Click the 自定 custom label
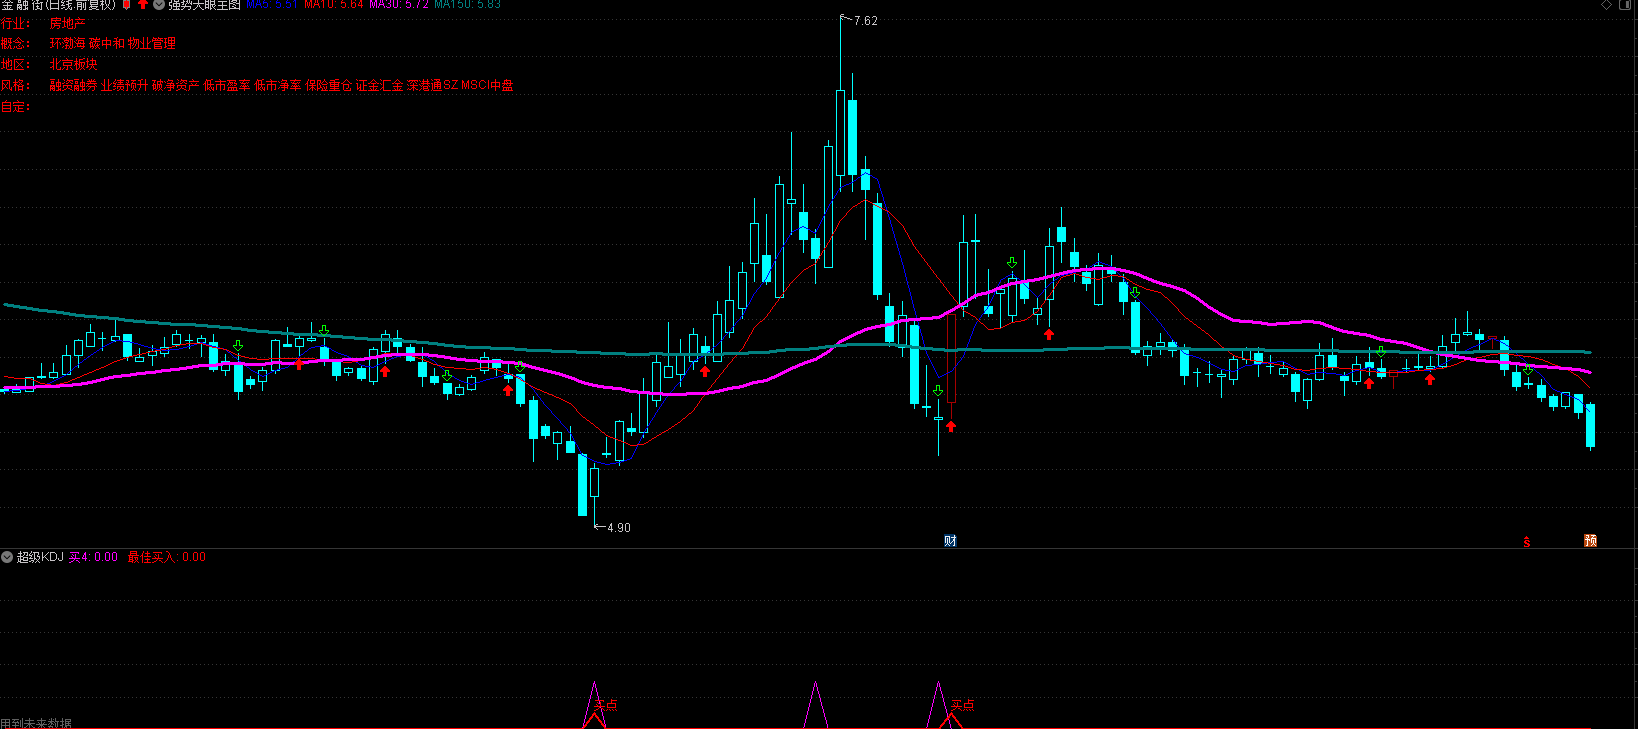The height and width of the screenshot is (729, 1638). point(16,107)
